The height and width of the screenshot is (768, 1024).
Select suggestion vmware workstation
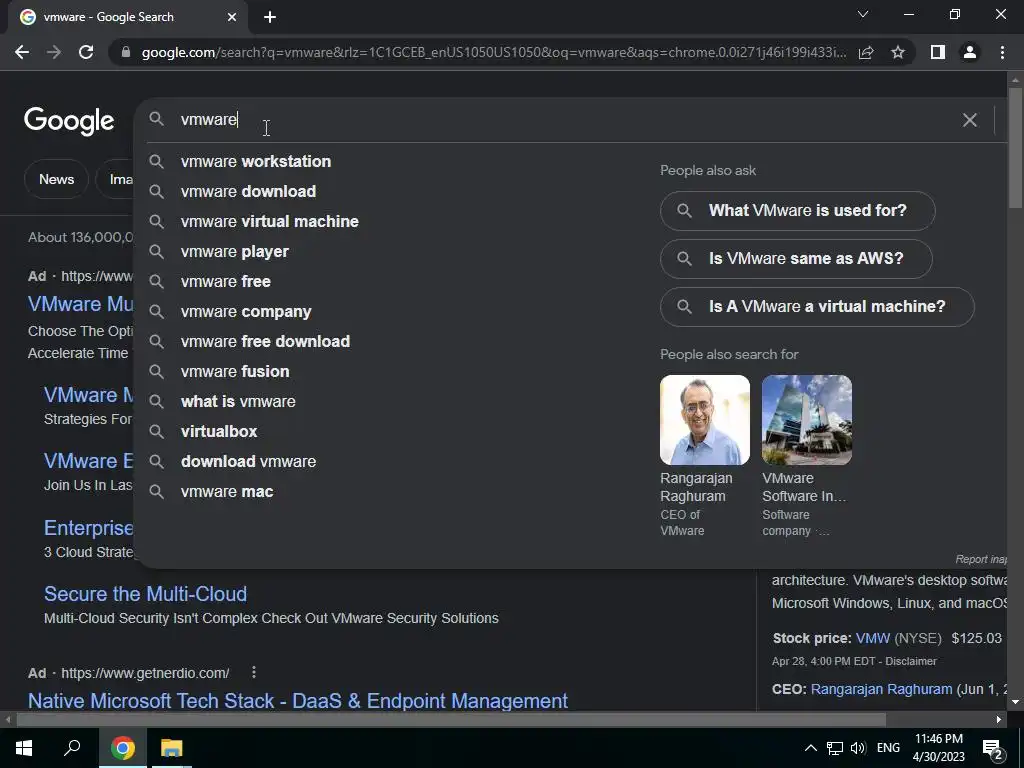(x=256, y=161)
